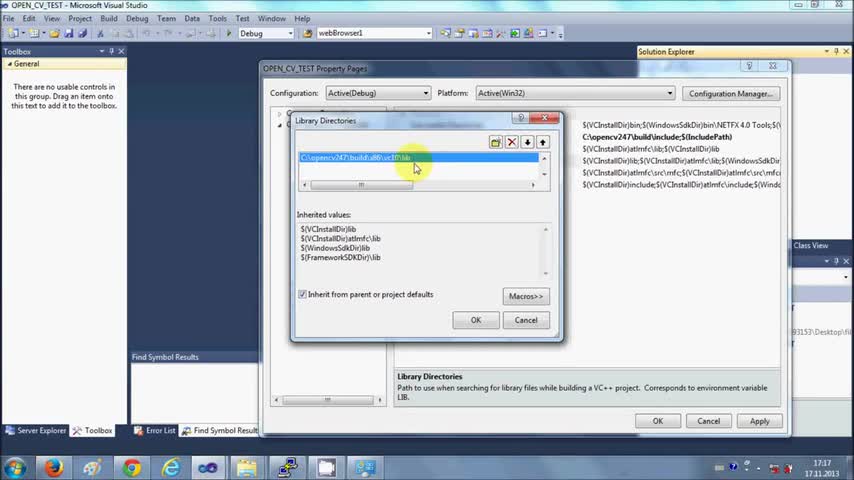
Task: Open the Windows Start menu
Action: (x=15, y=468)
